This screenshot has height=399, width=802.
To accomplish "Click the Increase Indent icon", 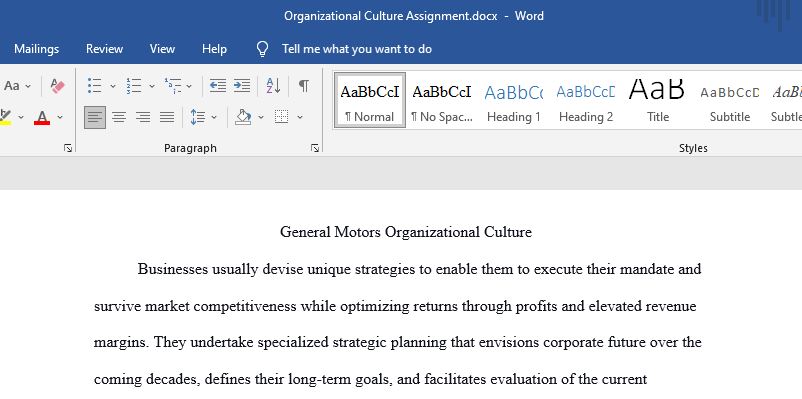I will tap(242, 86).
